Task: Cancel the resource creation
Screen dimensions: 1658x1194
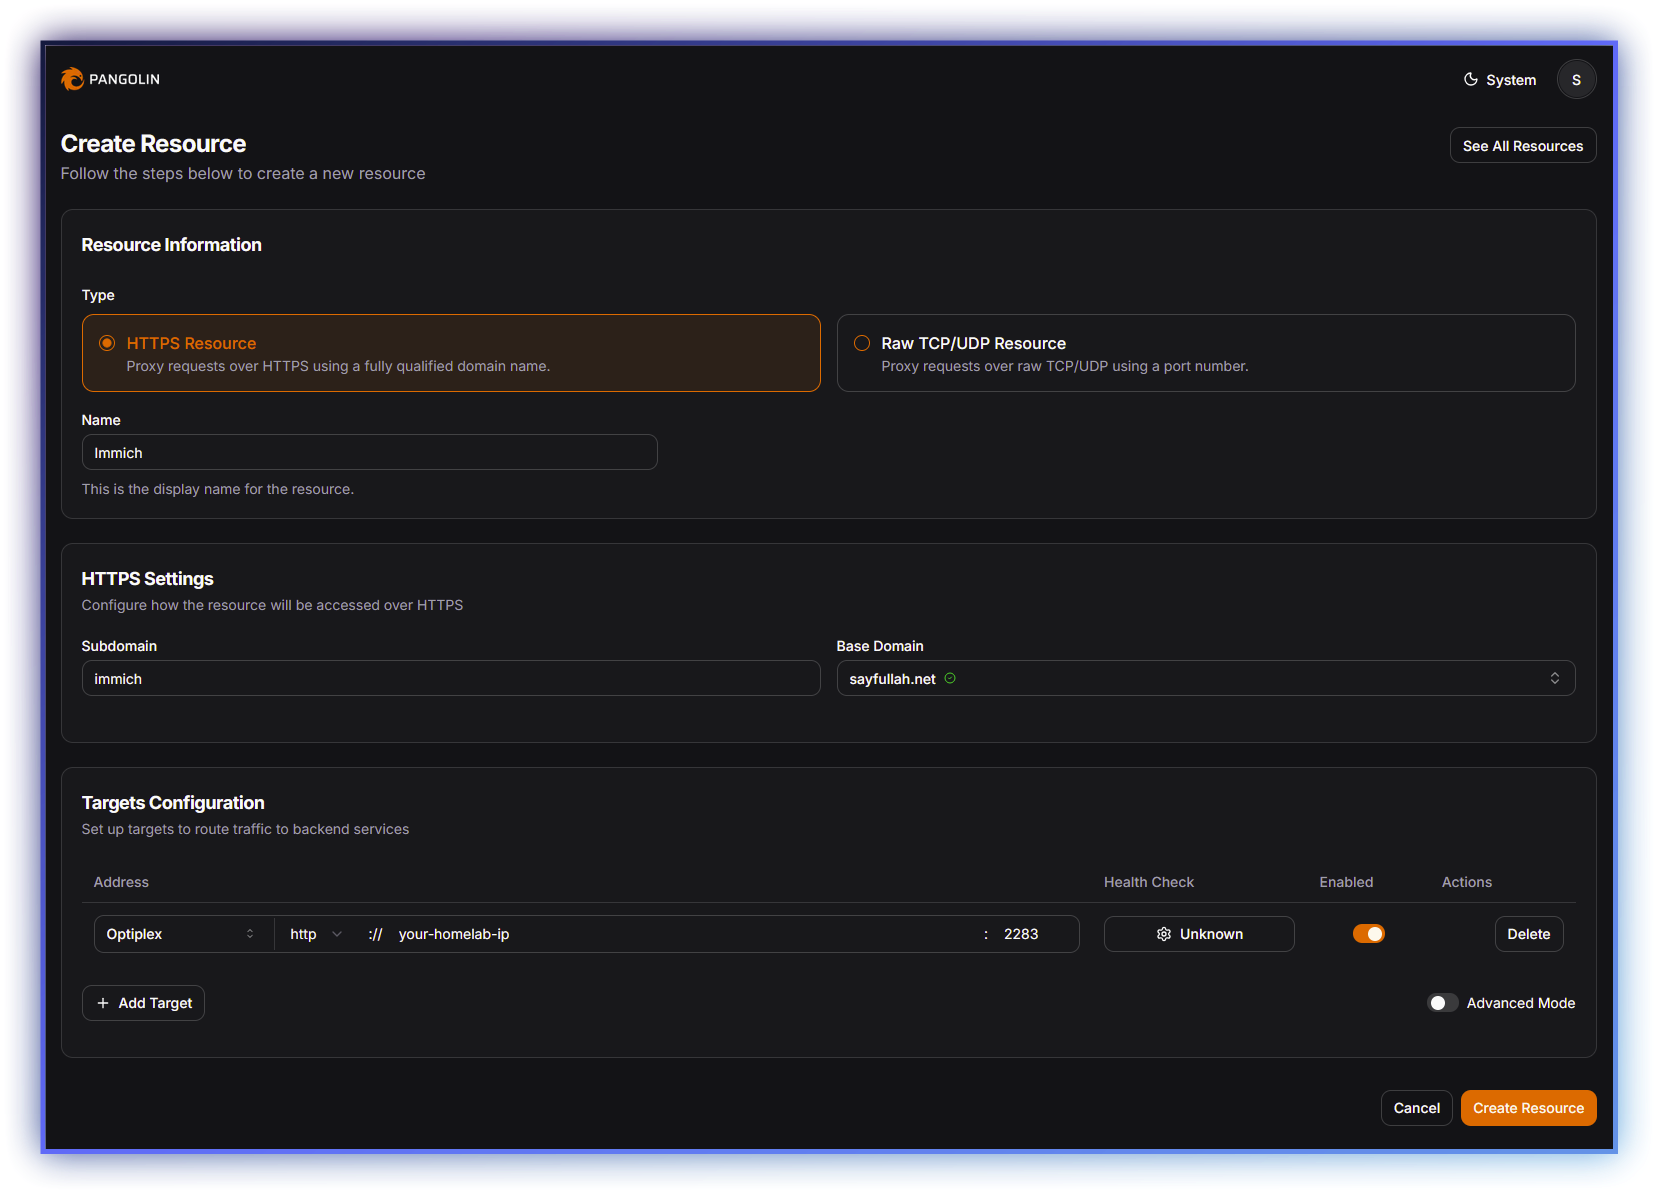Action: 1416,1108
